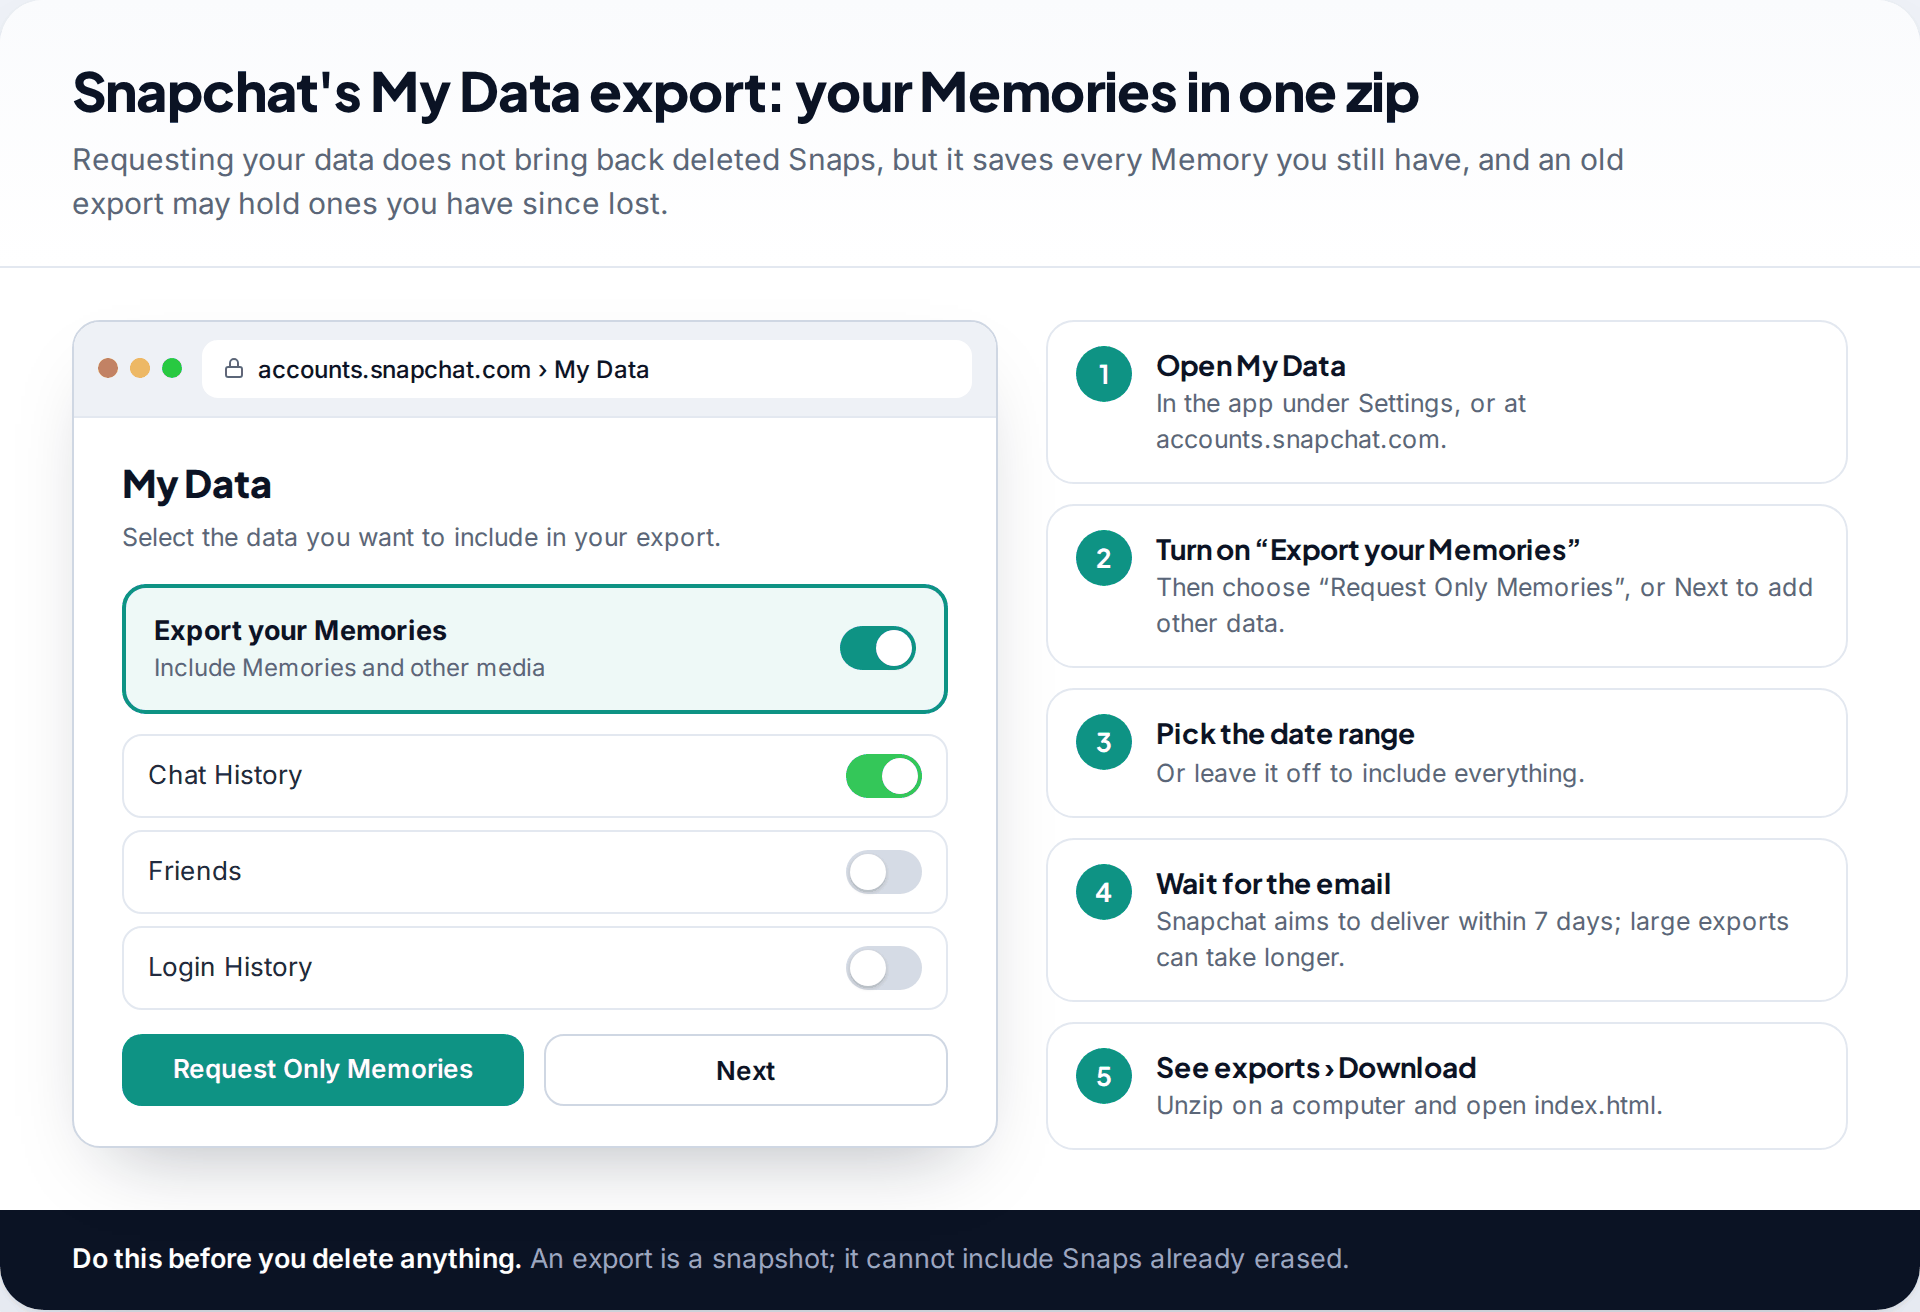The height and width of the screenshot is (1312, 1920).
Task: Click the Next button
Action: click(746, 1070)
